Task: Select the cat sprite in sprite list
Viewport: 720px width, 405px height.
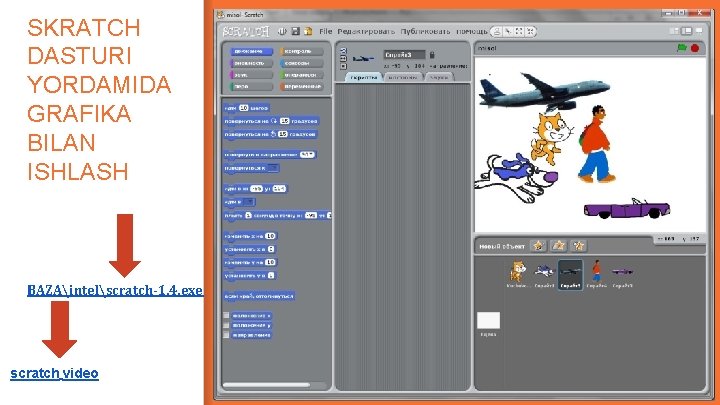Action: (518, 274)
